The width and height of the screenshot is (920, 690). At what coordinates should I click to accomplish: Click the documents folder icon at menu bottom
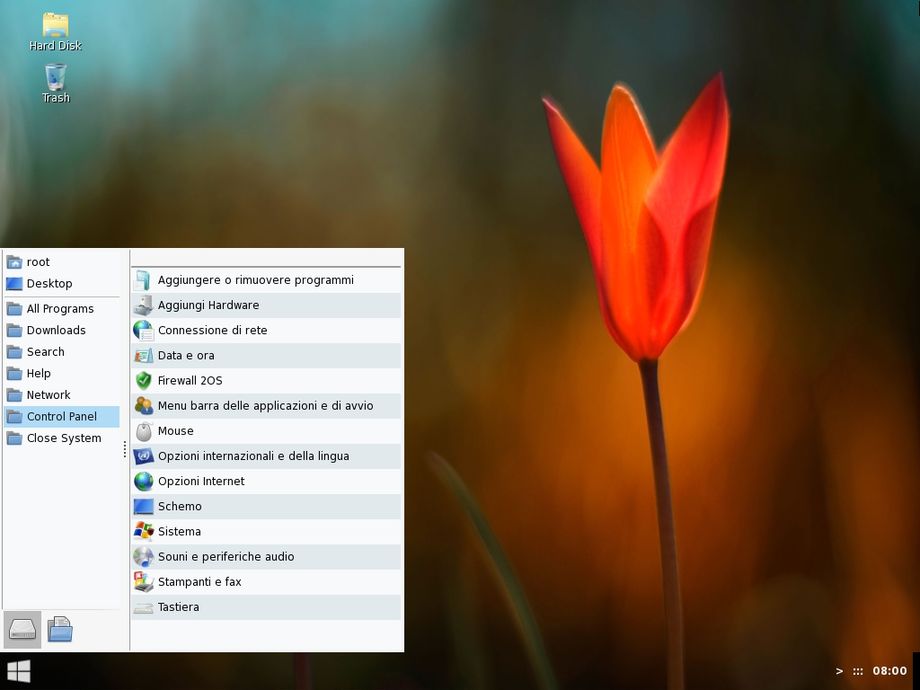tap(60, 630)
